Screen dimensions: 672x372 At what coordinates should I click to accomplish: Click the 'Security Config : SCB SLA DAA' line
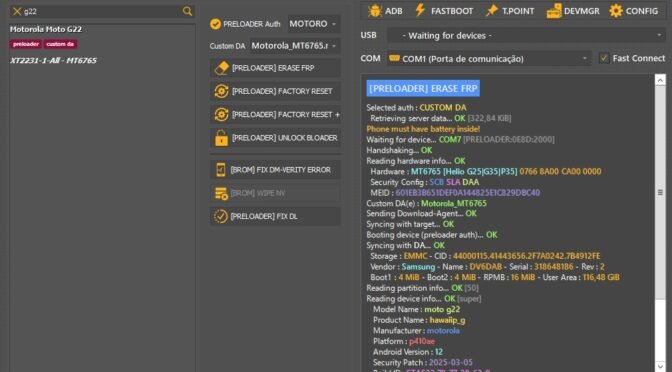click(425, 182)
